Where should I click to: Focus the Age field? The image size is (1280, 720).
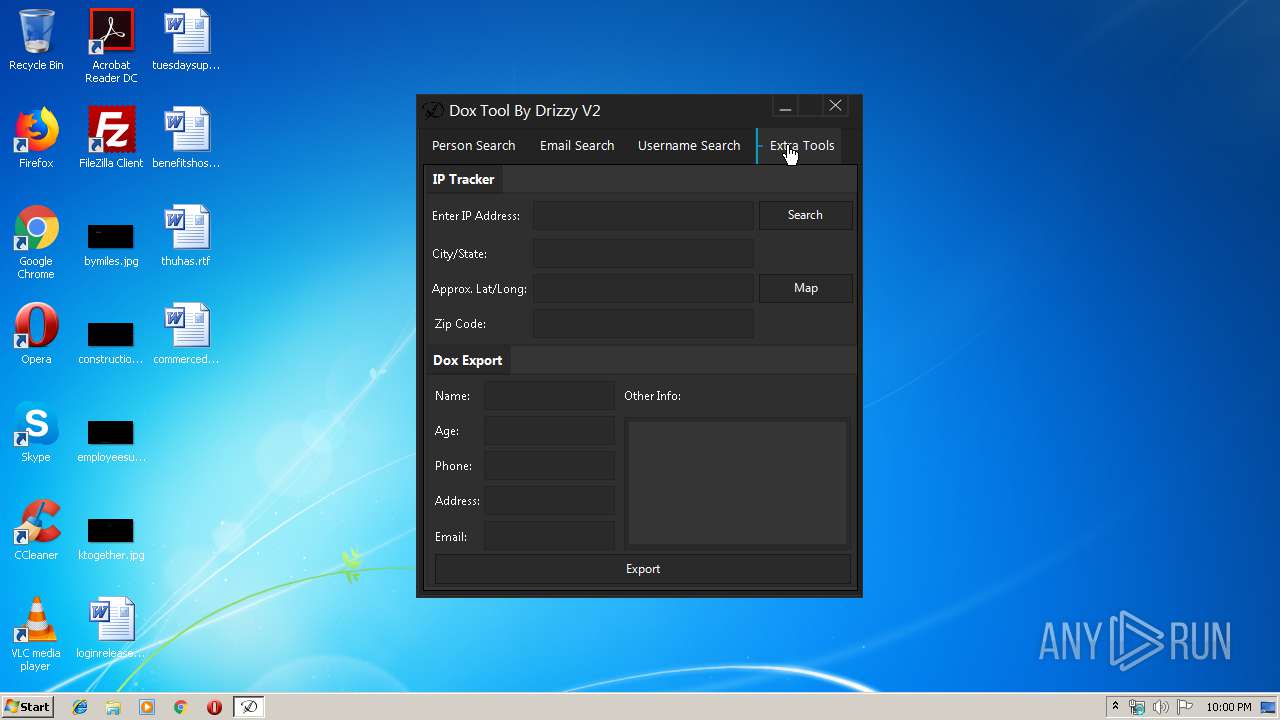(x=549, y=431)
